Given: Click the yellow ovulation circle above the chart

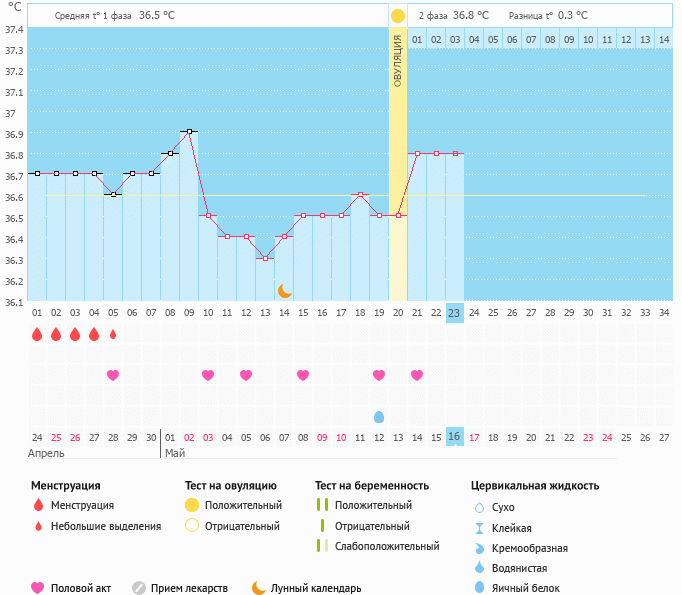Looking at the screenshot, I should (398, 16).
